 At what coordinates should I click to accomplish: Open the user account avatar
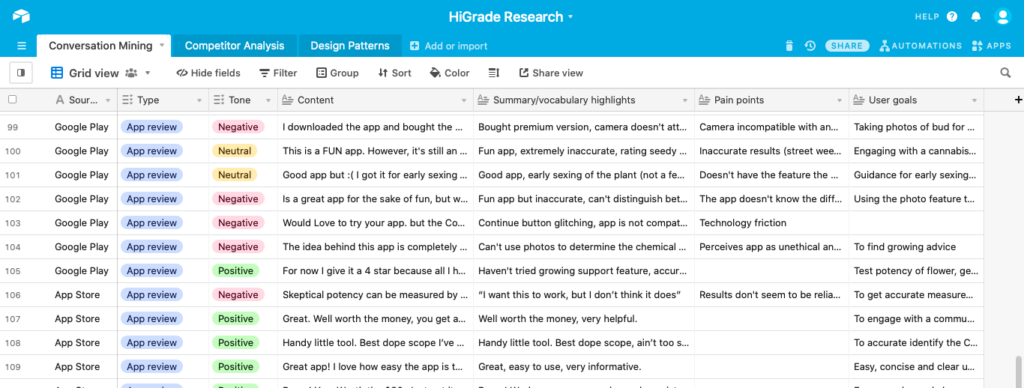click(x=1002, y=17)
